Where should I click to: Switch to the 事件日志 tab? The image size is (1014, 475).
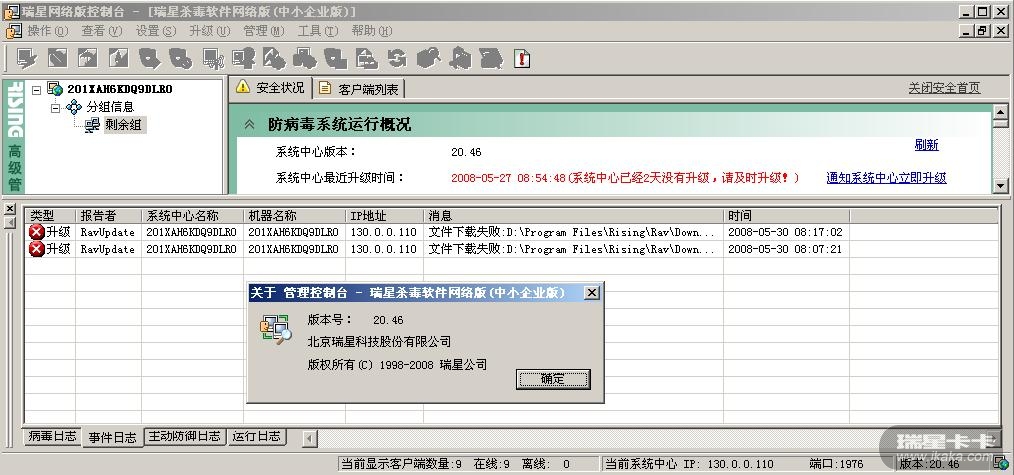[113, 438]
